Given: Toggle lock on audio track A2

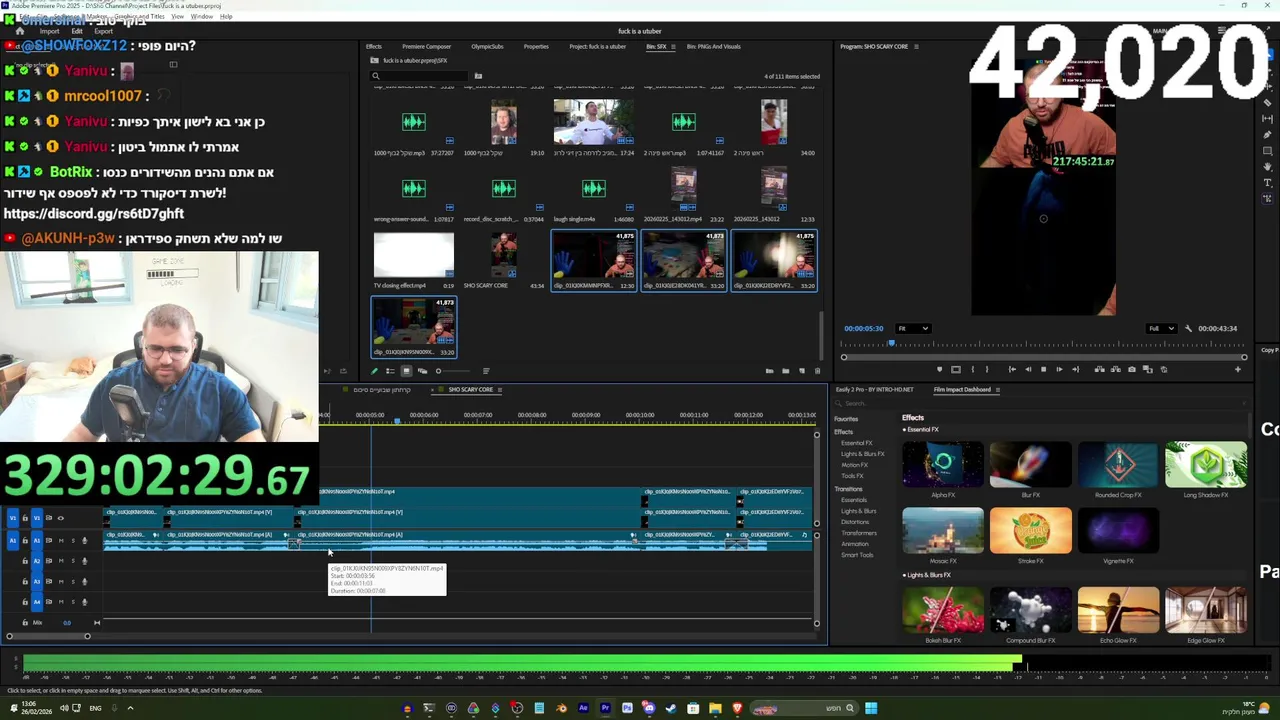Looking at the screenshot, I should click(x=25, y=561).
